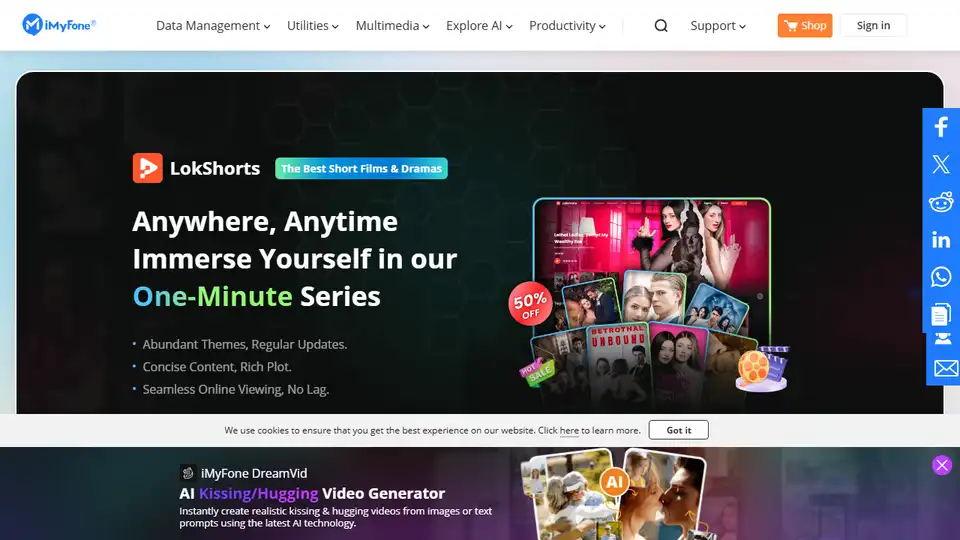Image resolution: width=960 pixels, height=540 pixels.
Task: Click the LokShorts title text
Action: (215, 168)
